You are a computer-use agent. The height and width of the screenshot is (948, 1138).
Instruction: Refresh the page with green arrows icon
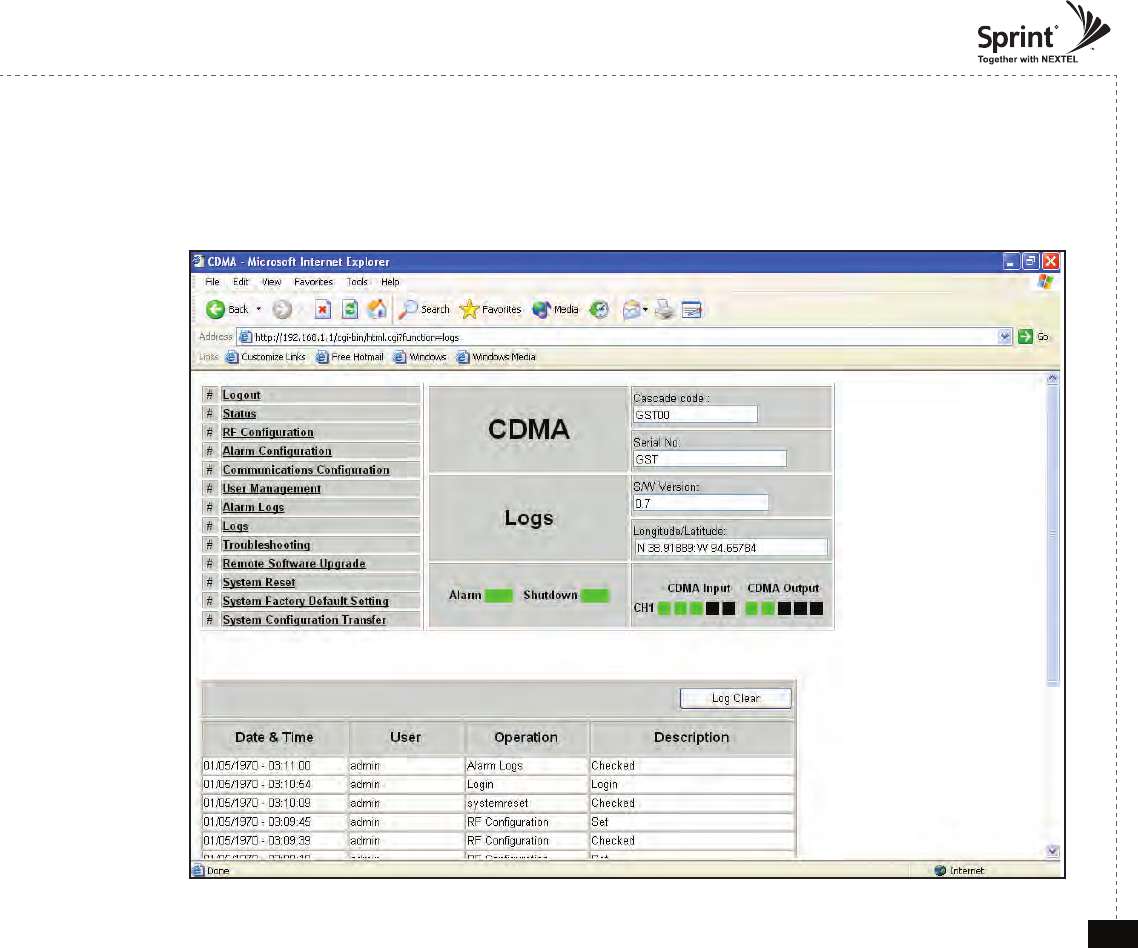350,309
